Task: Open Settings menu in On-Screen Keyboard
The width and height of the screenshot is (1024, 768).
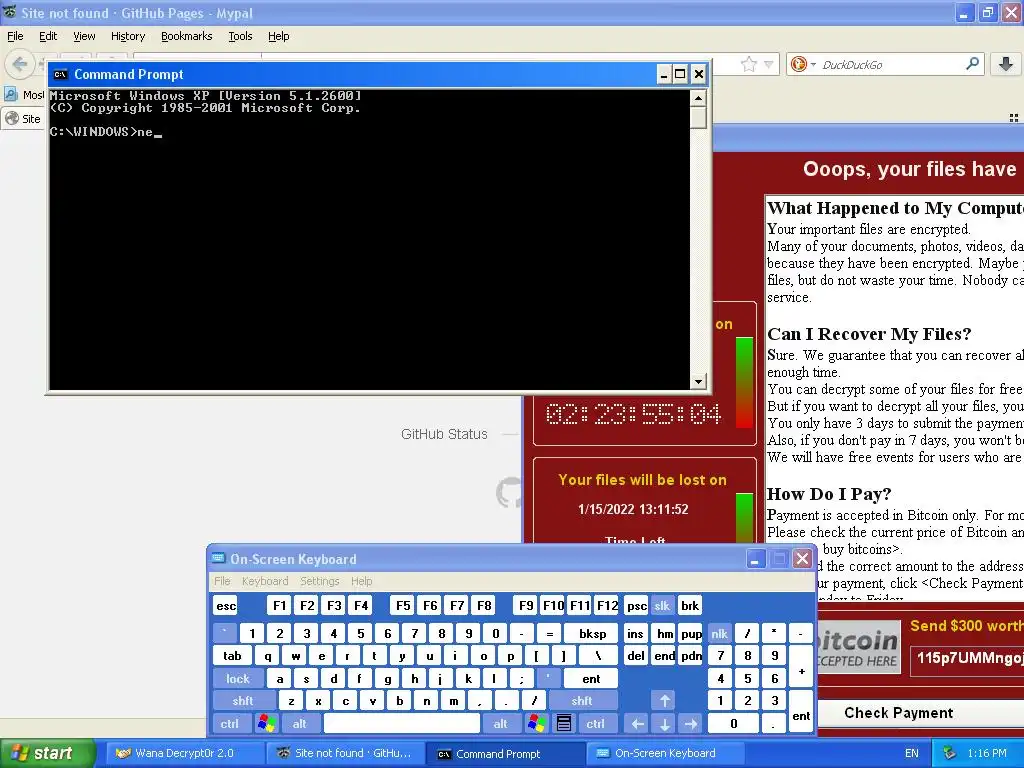Action: click(x=319, y=581)
